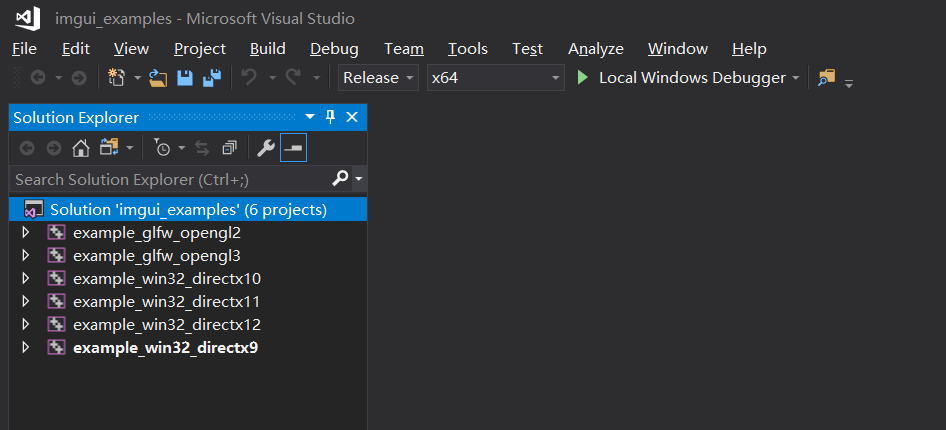Open the Build menu
The height and width of the screenshot is (430, 946).
point(268,49)
